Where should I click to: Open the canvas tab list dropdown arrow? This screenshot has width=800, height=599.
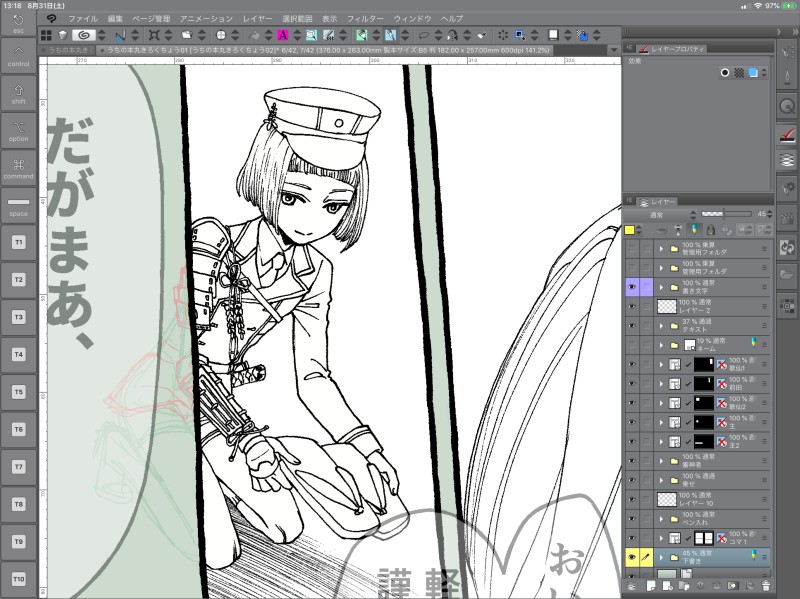click(x=614, y=50)
